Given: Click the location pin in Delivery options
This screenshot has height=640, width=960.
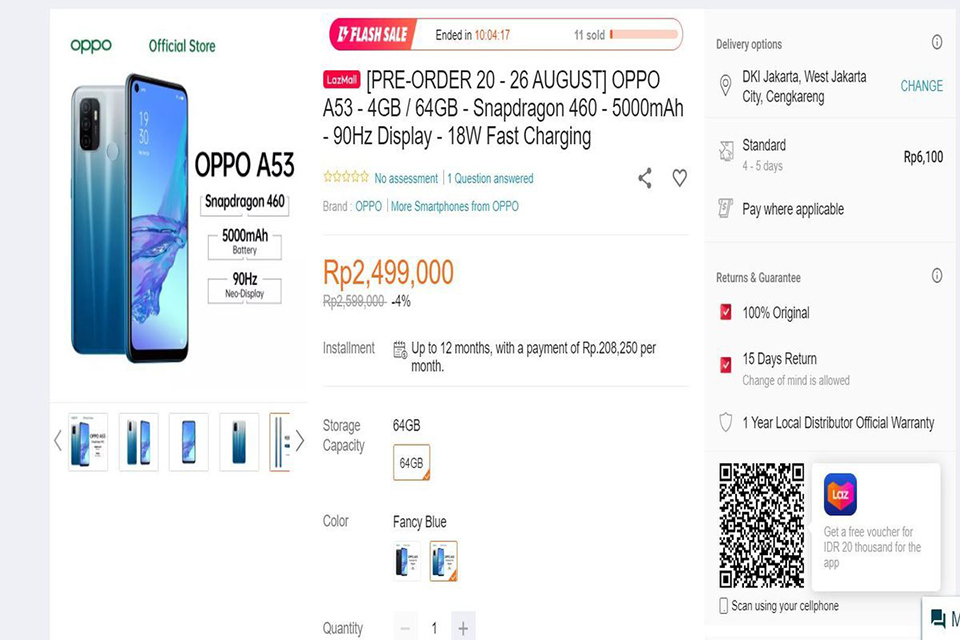Looking at the screenshot, I should (x=728, y=87).
